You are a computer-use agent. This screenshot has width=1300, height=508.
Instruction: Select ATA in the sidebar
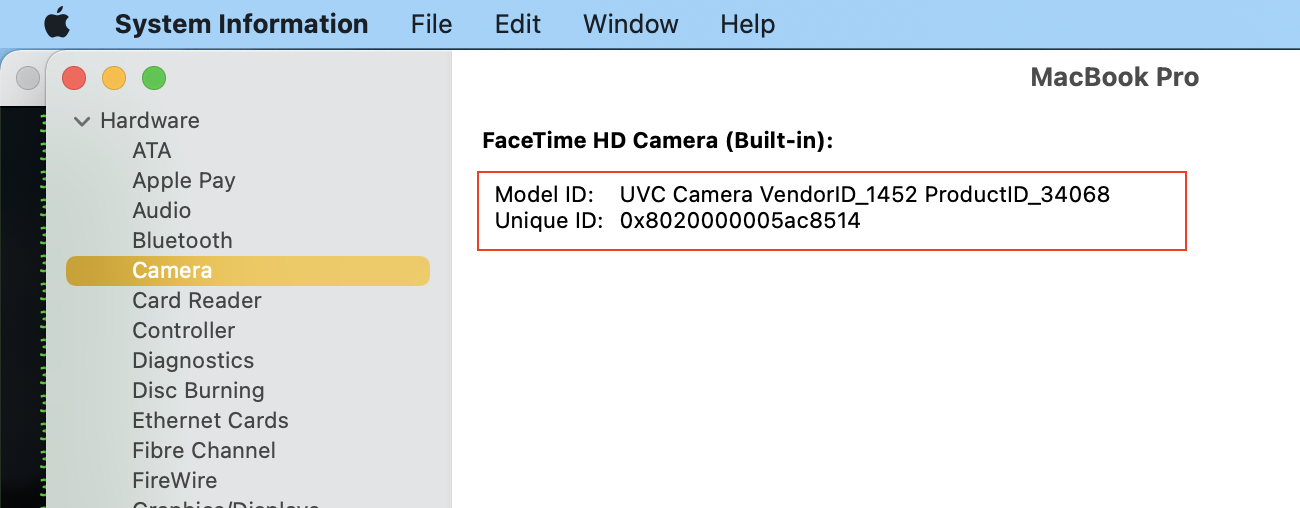click(x=152, y=151)
